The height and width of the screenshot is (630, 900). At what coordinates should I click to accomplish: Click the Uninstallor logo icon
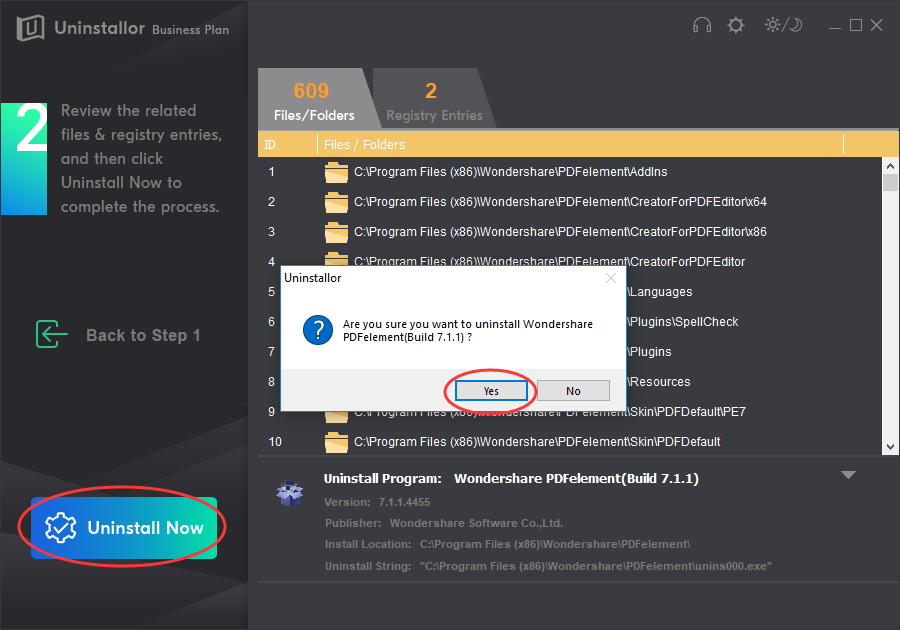click(30, 28)
